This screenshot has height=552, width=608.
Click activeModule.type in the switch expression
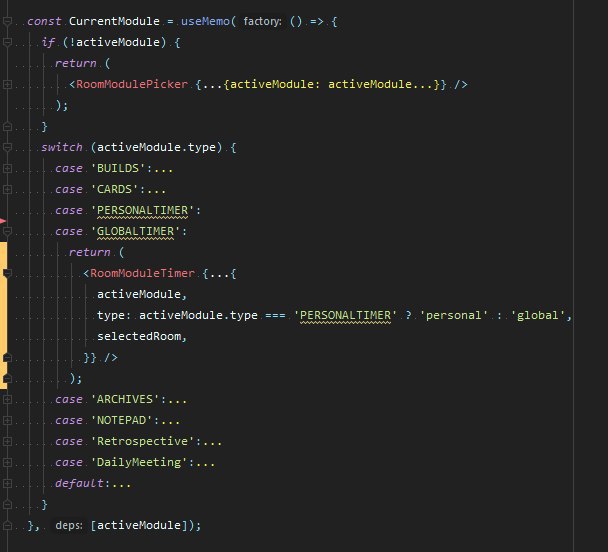click(x=156, y=147)
